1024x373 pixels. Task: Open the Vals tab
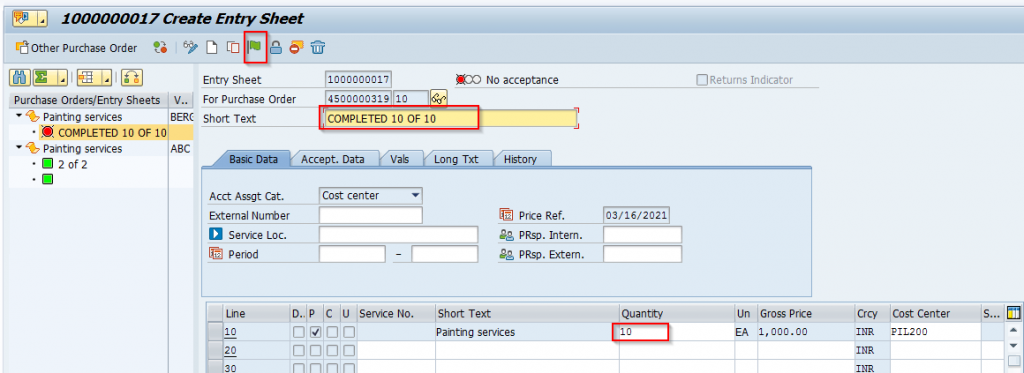tap(399, 159)
